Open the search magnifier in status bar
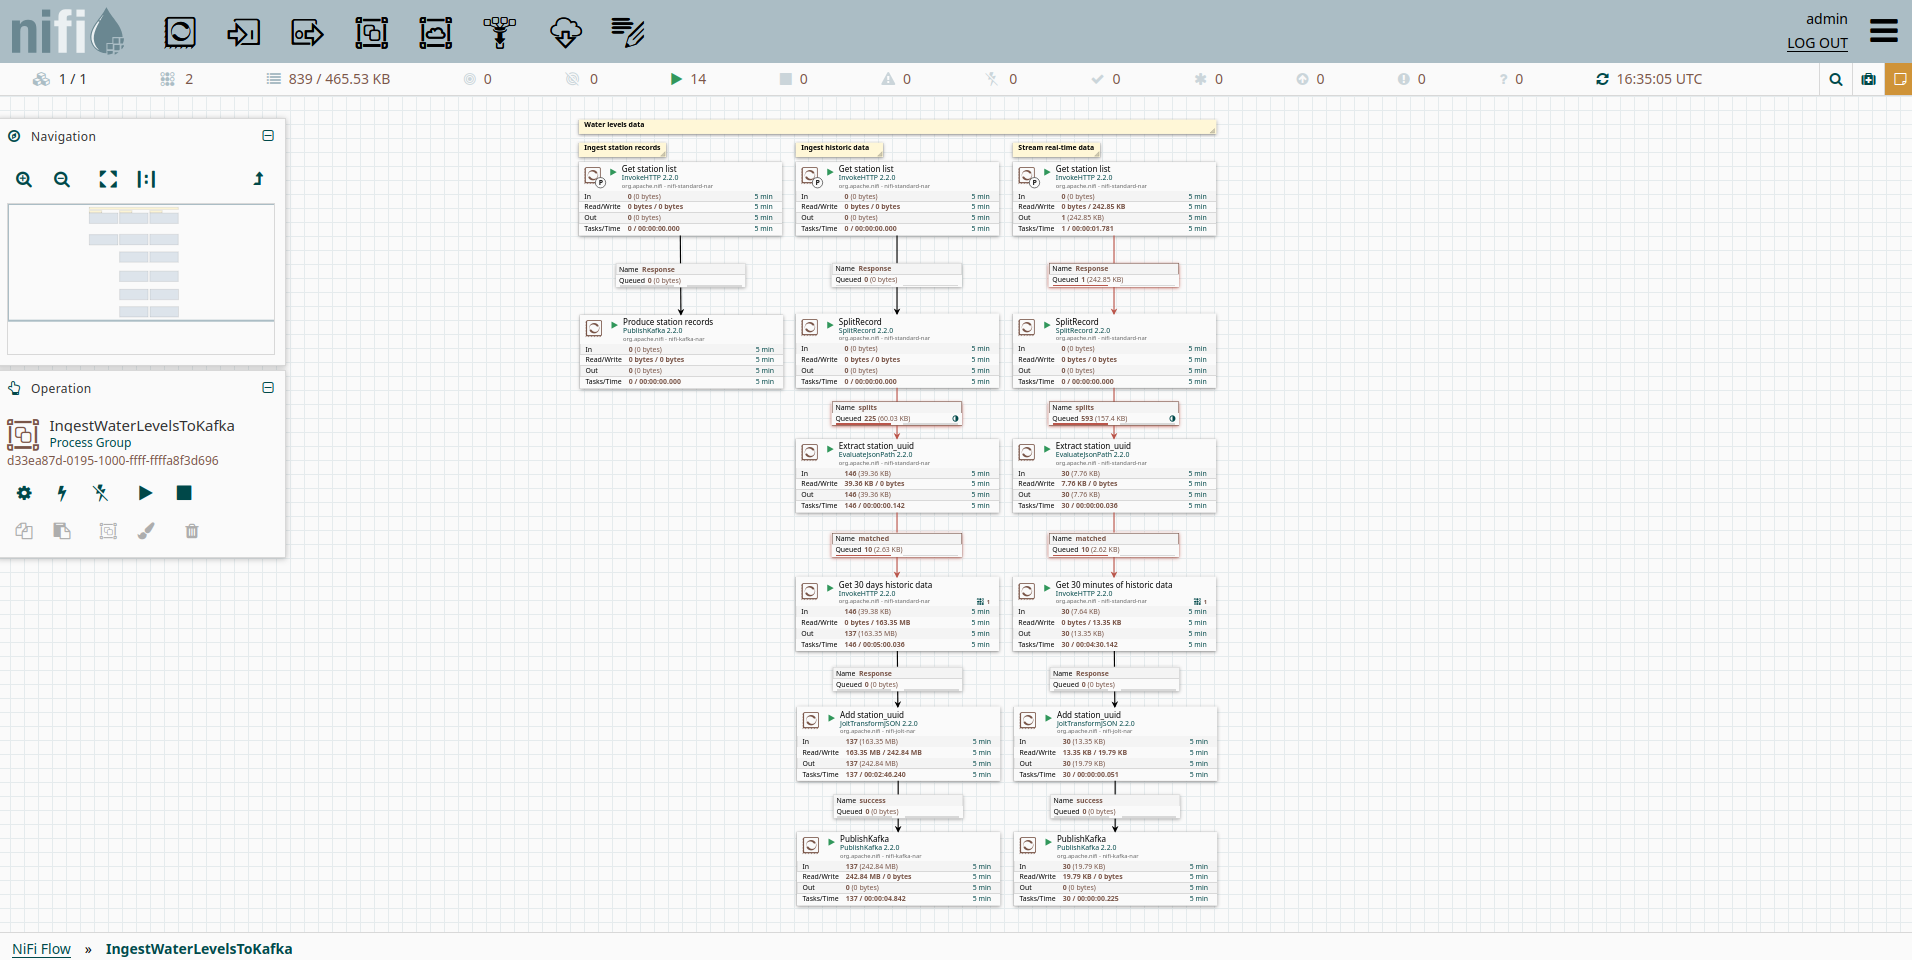This screenshot has height=960, width=1912. coord(1836,79)
